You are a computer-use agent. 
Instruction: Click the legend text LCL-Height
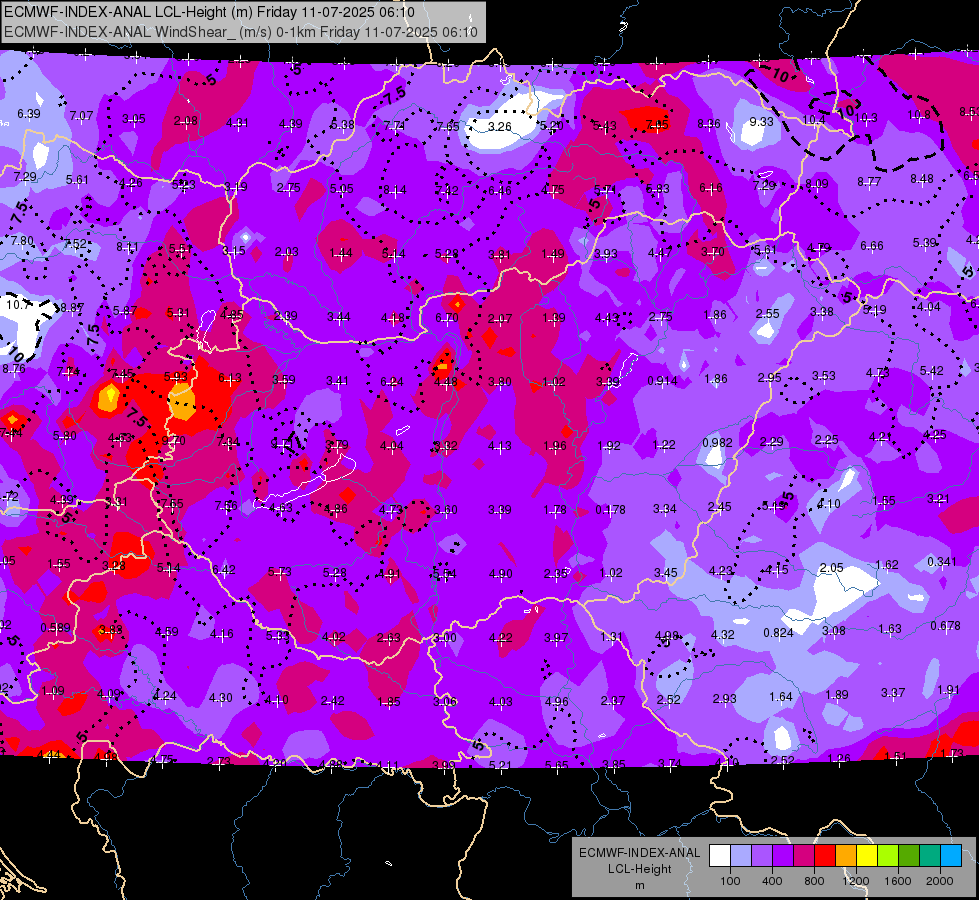point(639,869)
